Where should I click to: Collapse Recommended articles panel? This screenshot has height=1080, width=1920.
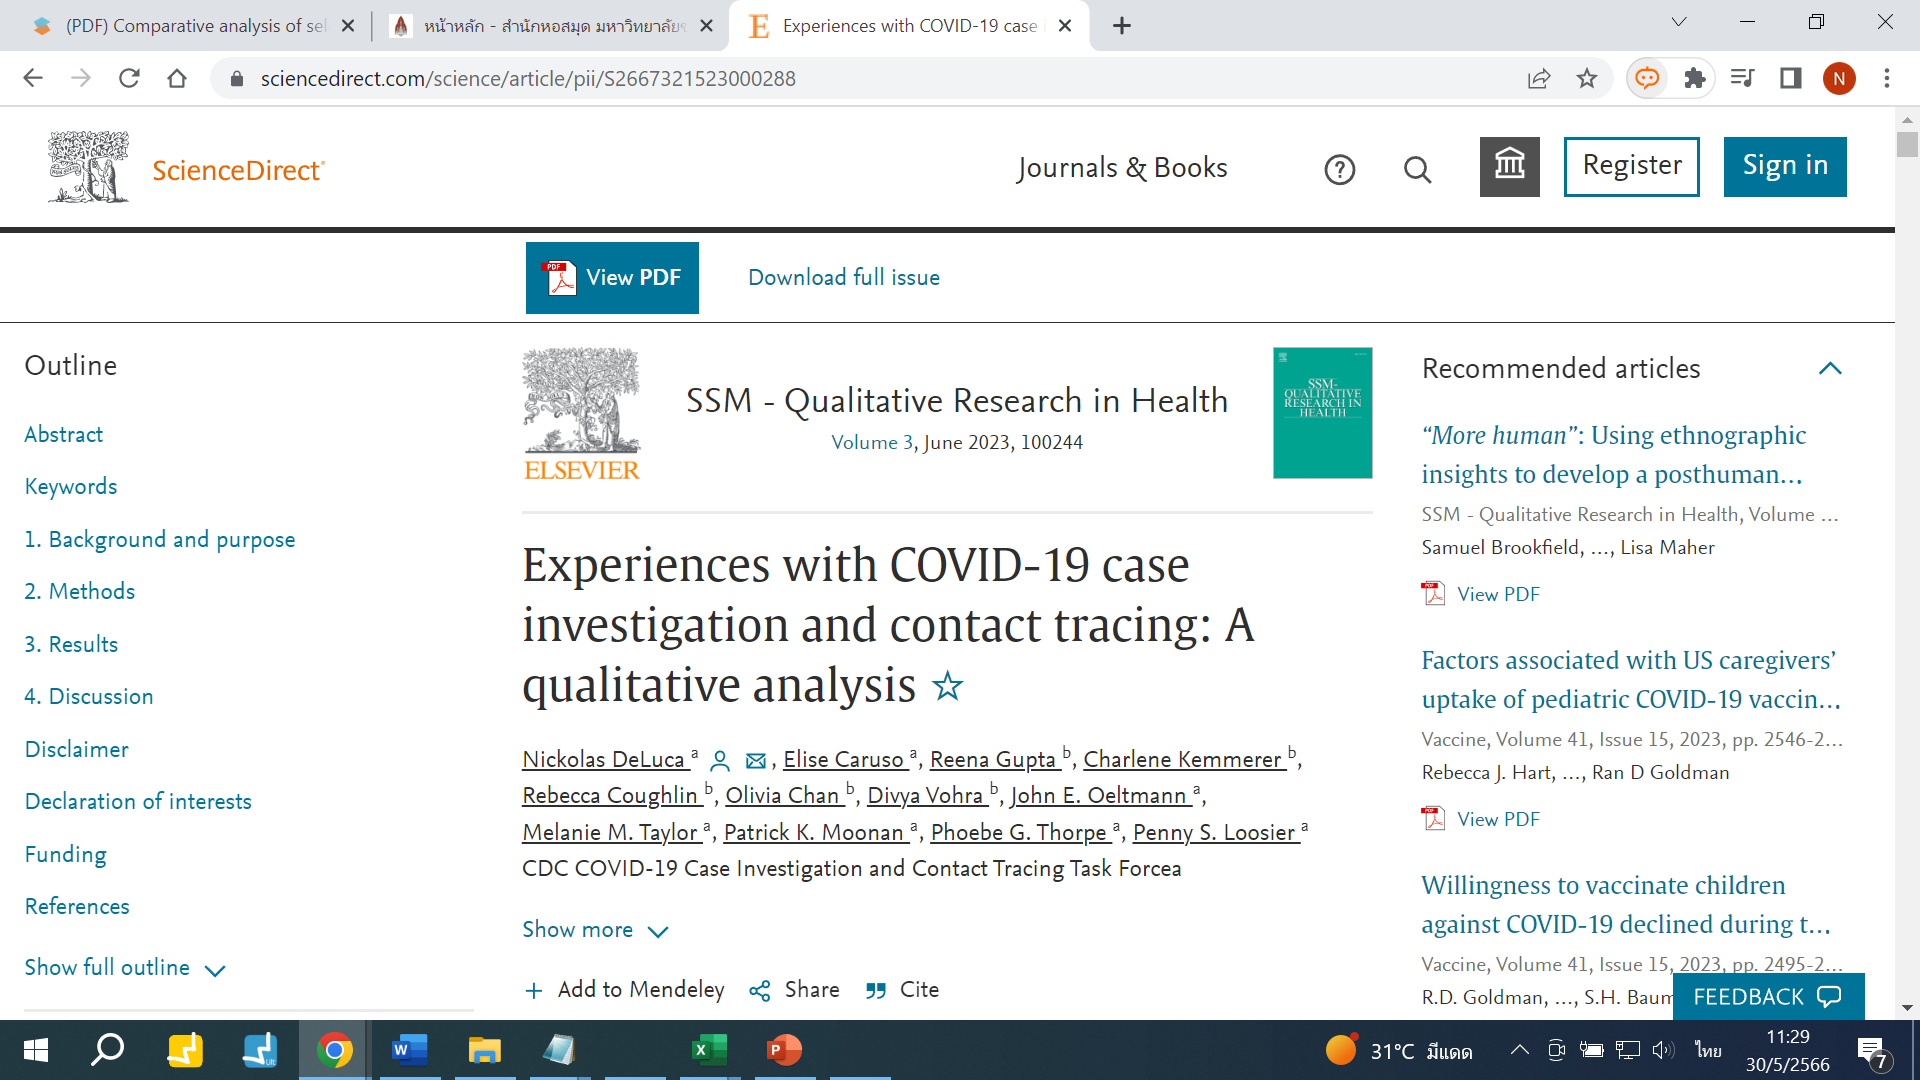click(1830, 369)
